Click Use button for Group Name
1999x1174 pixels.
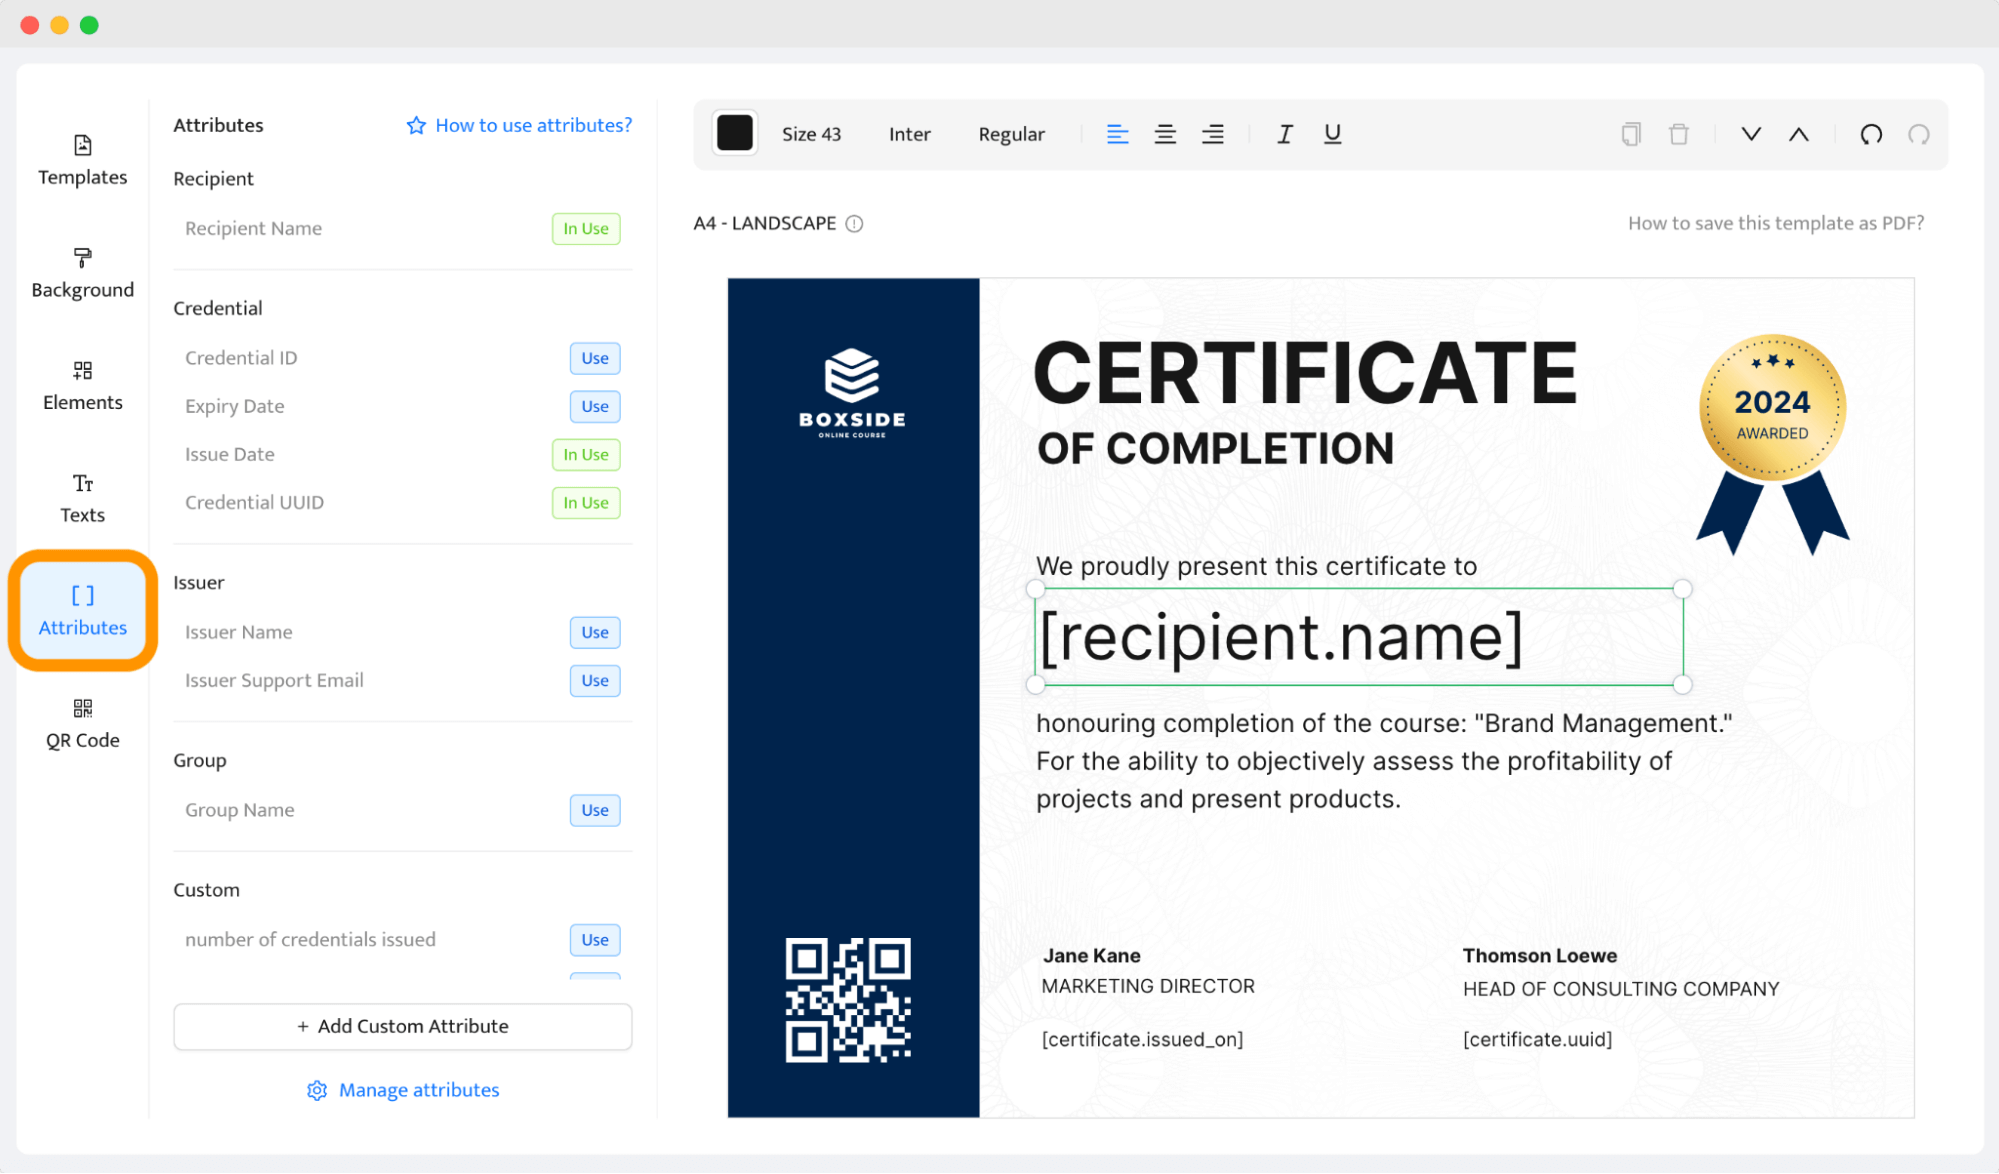595,810
